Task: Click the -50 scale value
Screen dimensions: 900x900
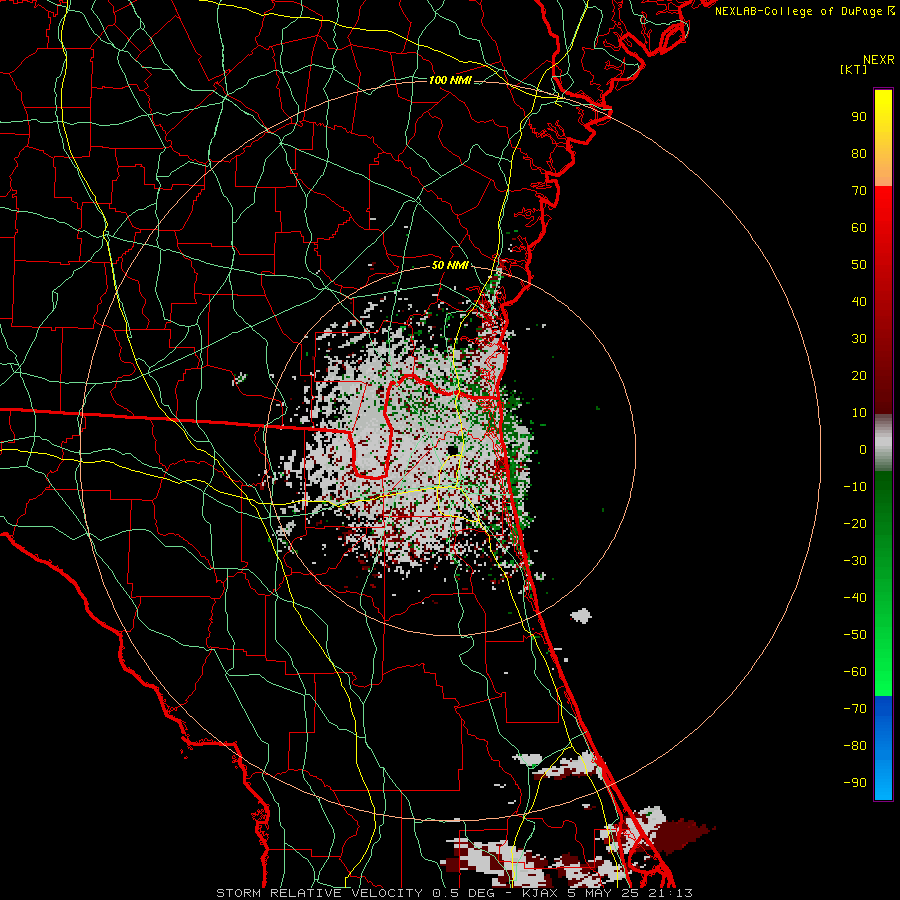Action: click(855, 635)
